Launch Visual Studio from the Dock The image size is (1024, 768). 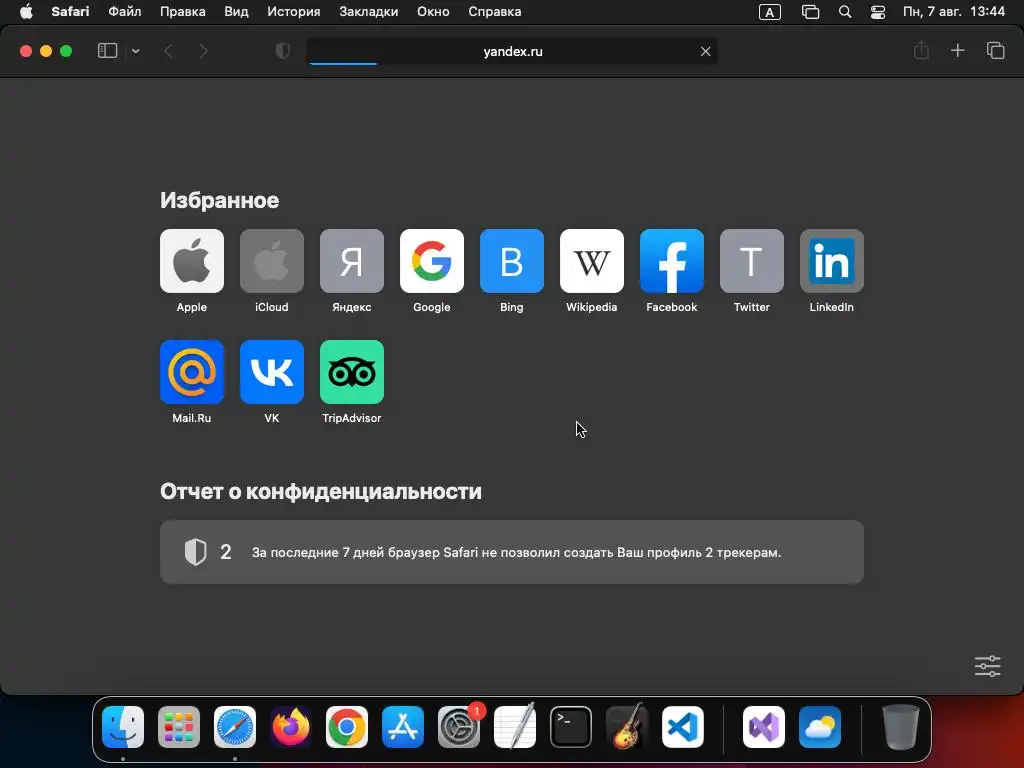point(764,727)
